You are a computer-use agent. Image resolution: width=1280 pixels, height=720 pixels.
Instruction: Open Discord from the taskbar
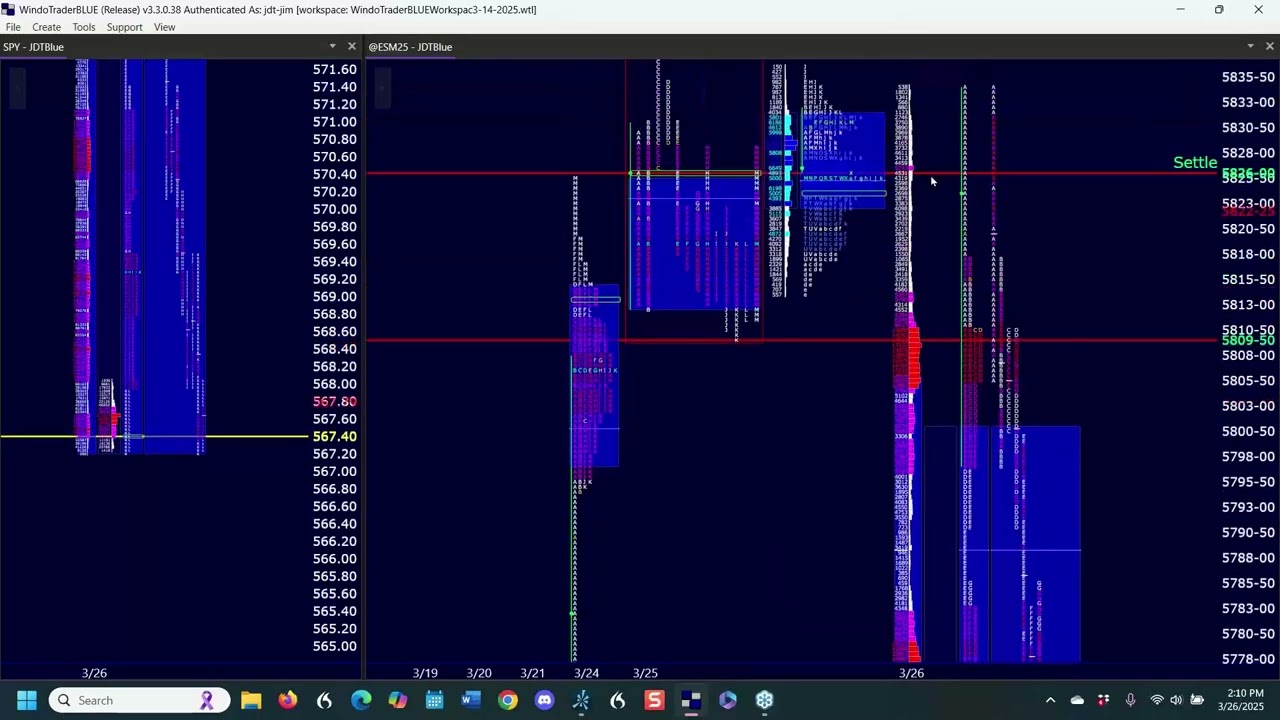click(544, 700)
